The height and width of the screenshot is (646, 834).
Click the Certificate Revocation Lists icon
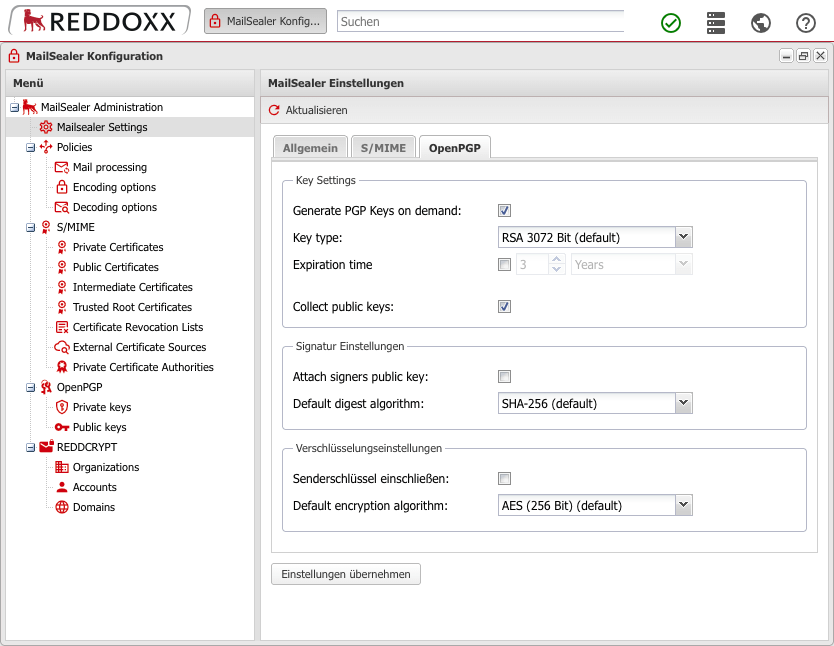tap(62, 328)
